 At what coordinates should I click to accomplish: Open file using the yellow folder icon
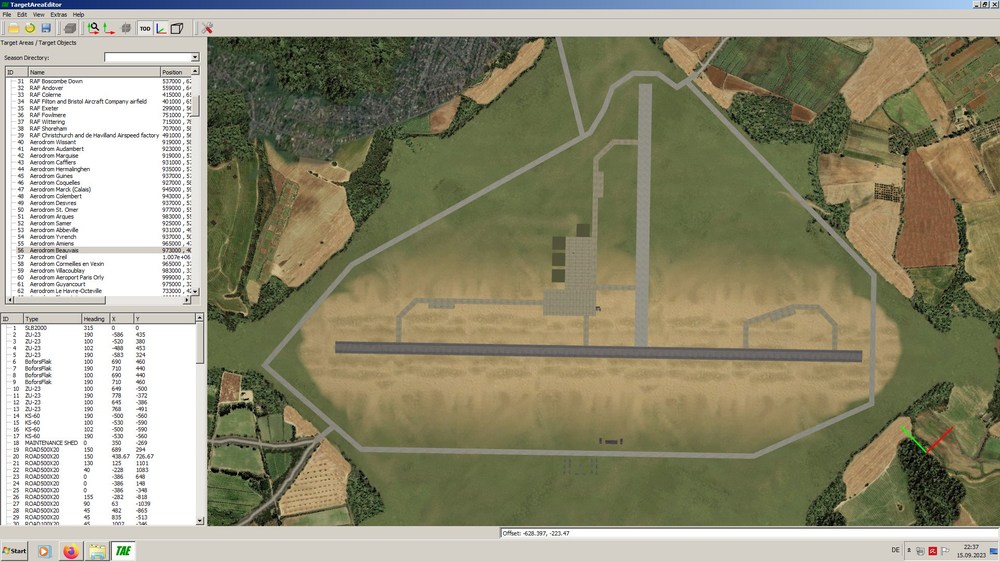coord(13,28)
